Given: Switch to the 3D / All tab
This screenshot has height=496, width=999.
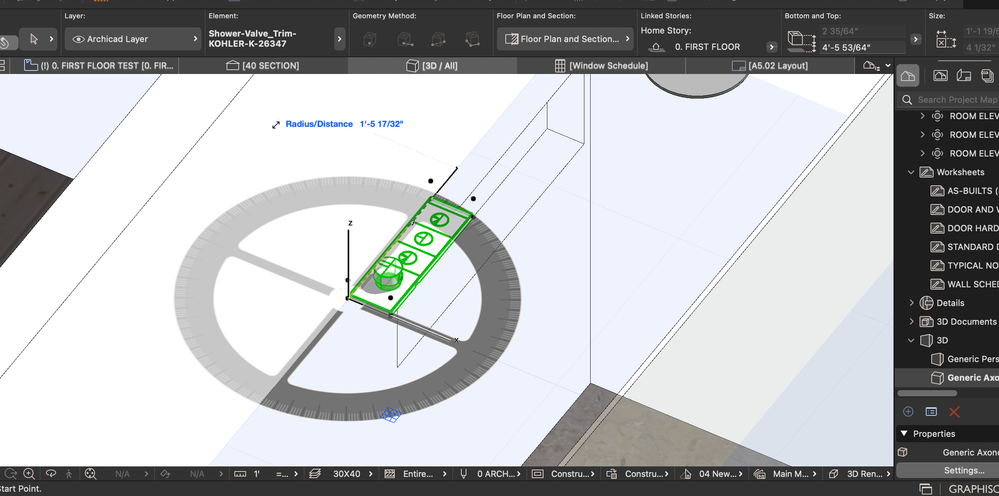Looking at the screenshot, I should point(432,66).
